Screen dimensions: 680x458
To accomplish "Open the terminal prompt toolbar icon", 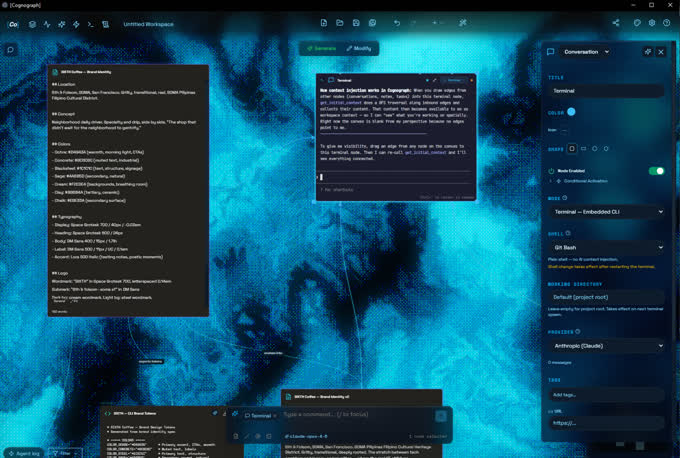I will pos(91,24).
